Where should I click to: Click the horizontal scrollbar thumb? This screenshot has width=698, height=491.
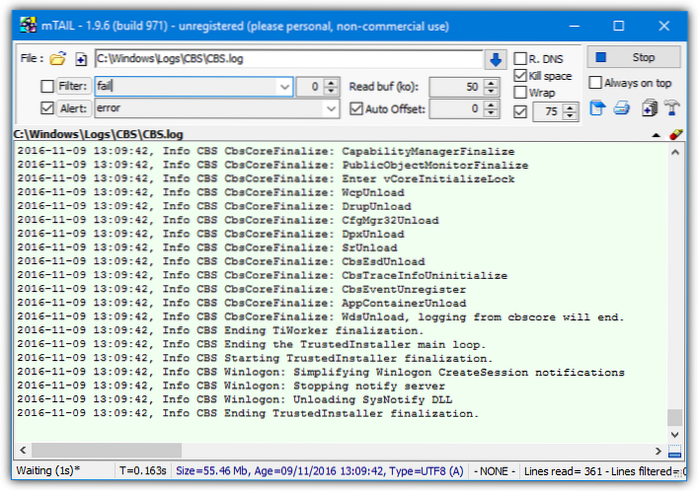(106, 451)
